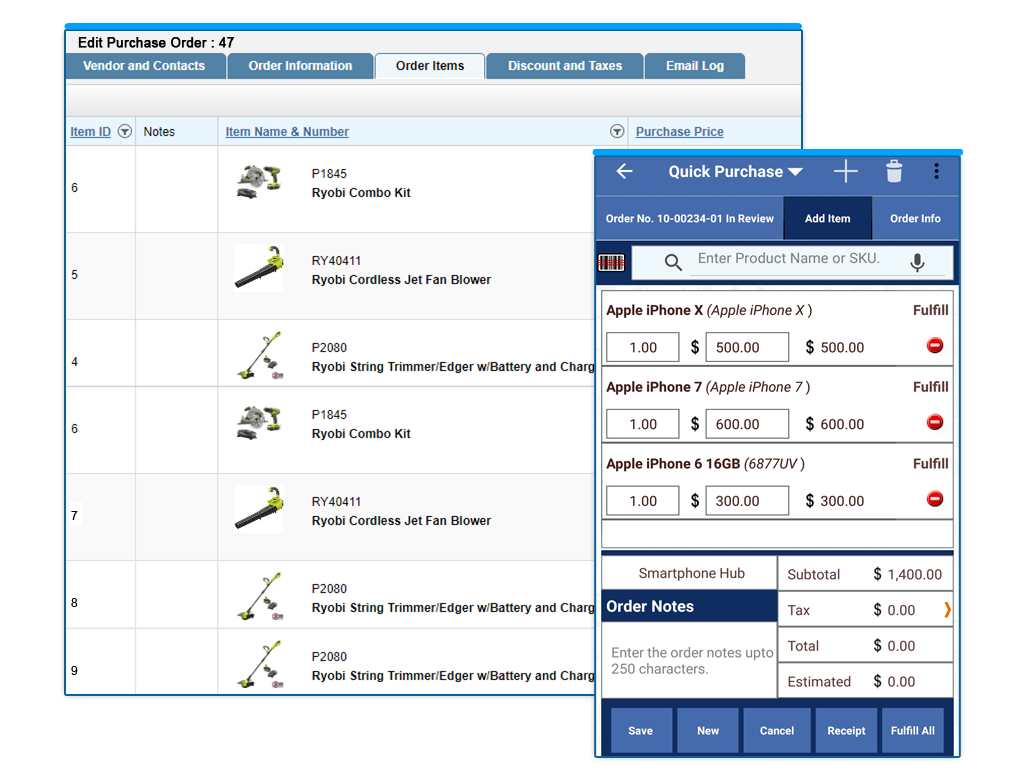Click the trash icon in Quick Purchase header
This screenshot has height=768, width=1024.
pos(894,171)
